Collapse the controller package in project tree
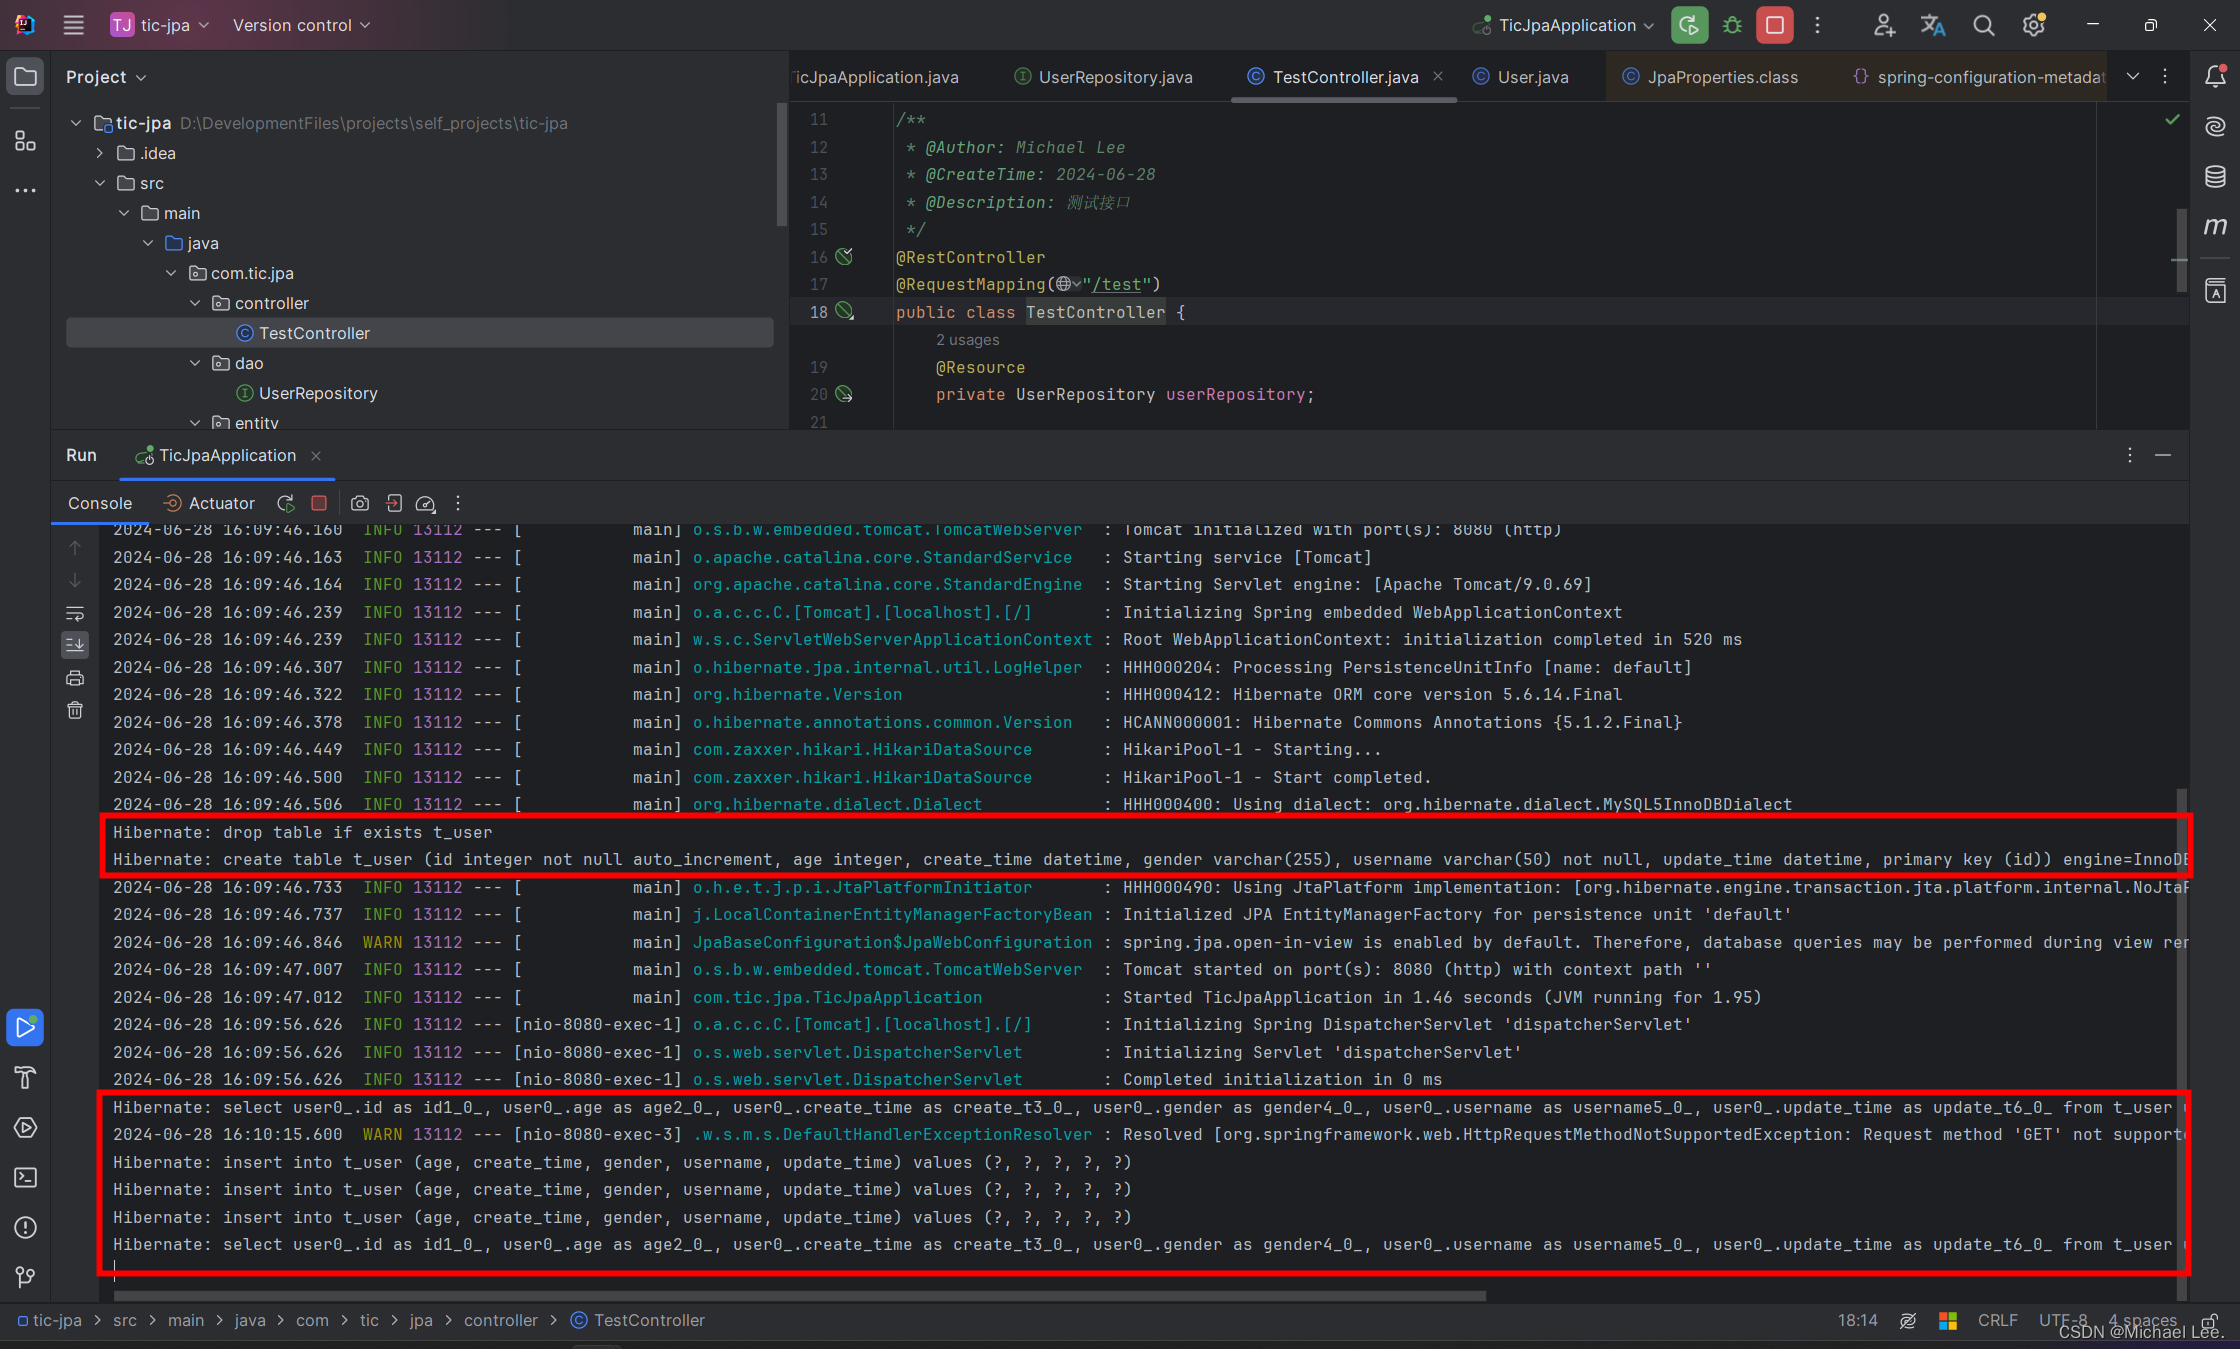Screen dimensions: 2240x1349 click(x=195, y=303)
